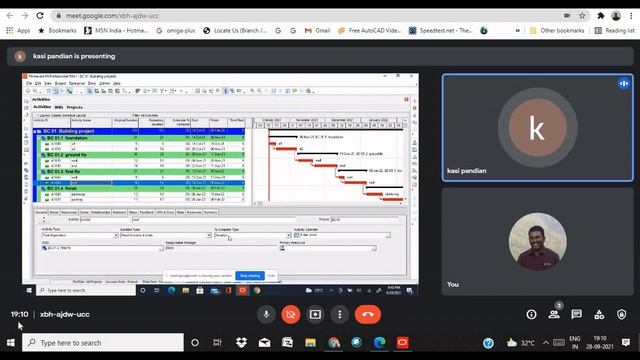This screenshot has width=640, height=360.
Task: Open camera permission icon in address bar
Action: (x=567, y=16)
